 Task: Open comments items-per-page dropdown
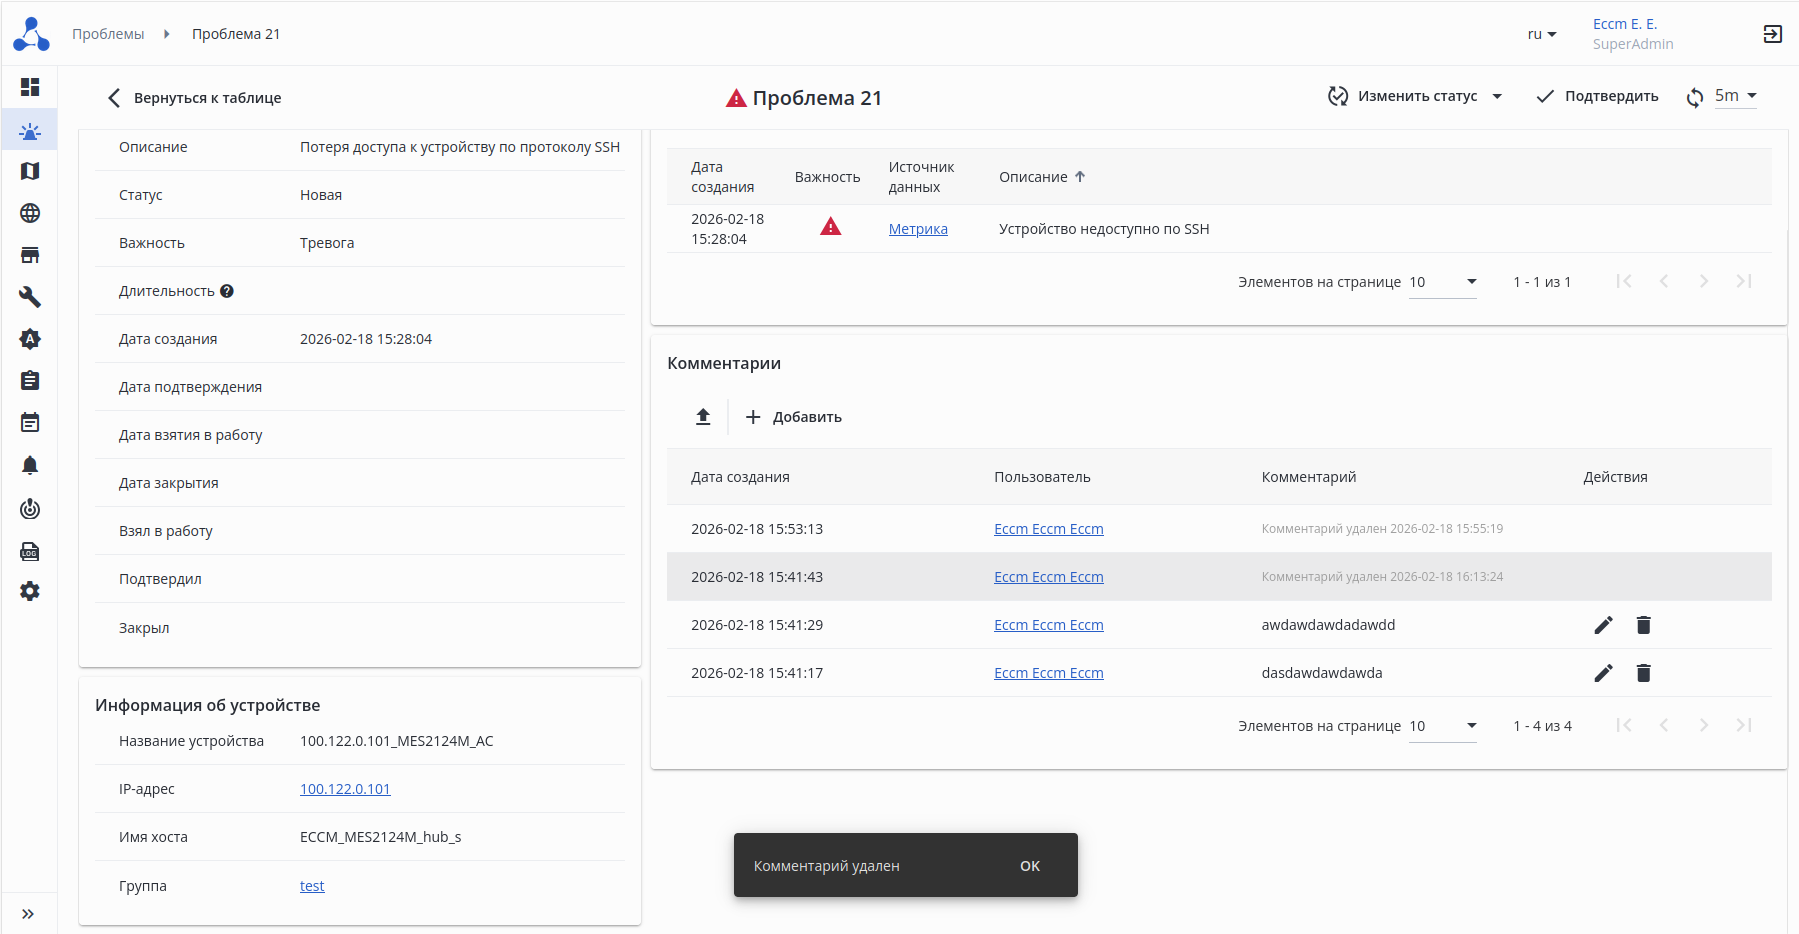(1443, 726)
